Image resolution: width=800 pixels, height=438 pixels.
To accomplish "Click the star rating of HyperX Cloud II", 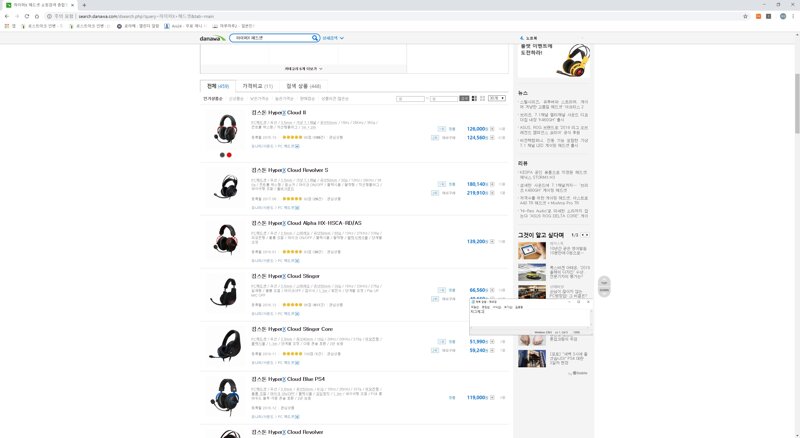I will tap(292, 137).
